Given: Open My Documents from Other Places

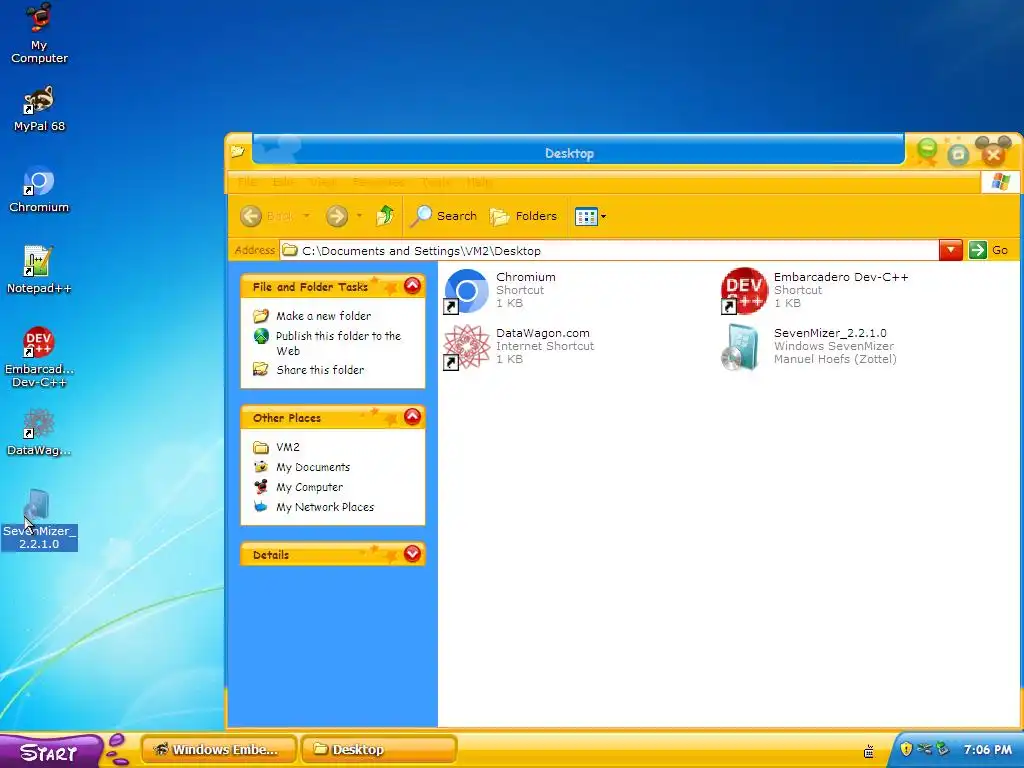Looking at the screenshot, I should click(313, 468).
